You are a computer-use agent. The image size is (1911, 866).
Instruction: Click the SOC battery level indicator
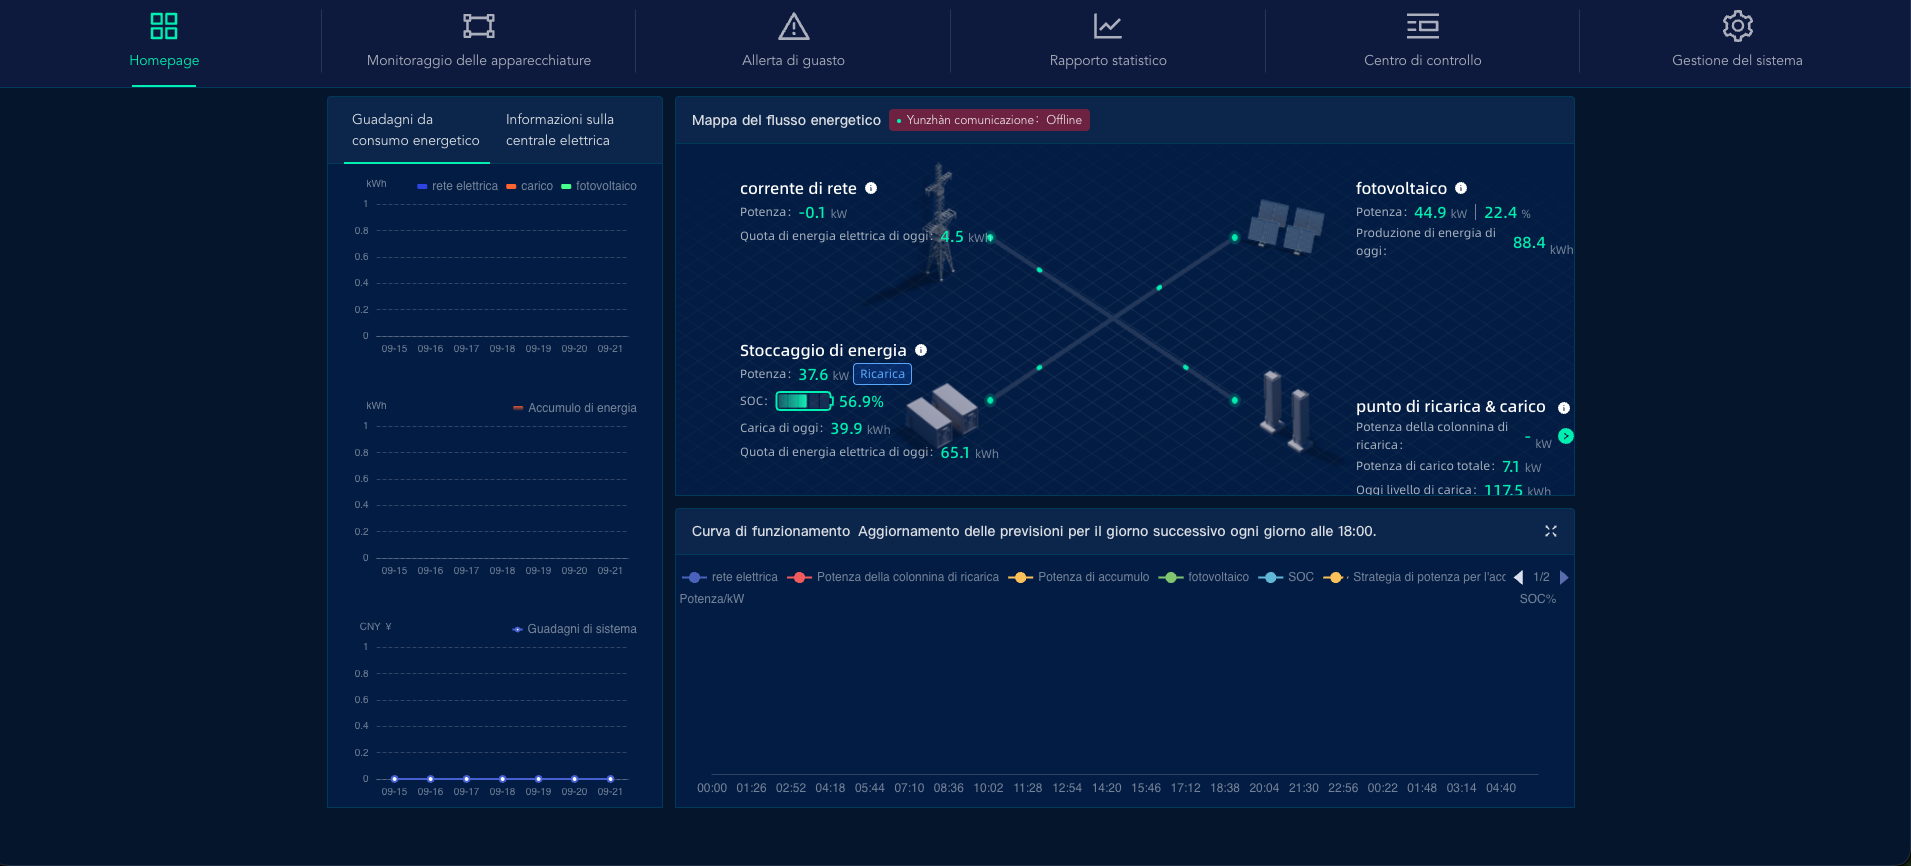804,401
